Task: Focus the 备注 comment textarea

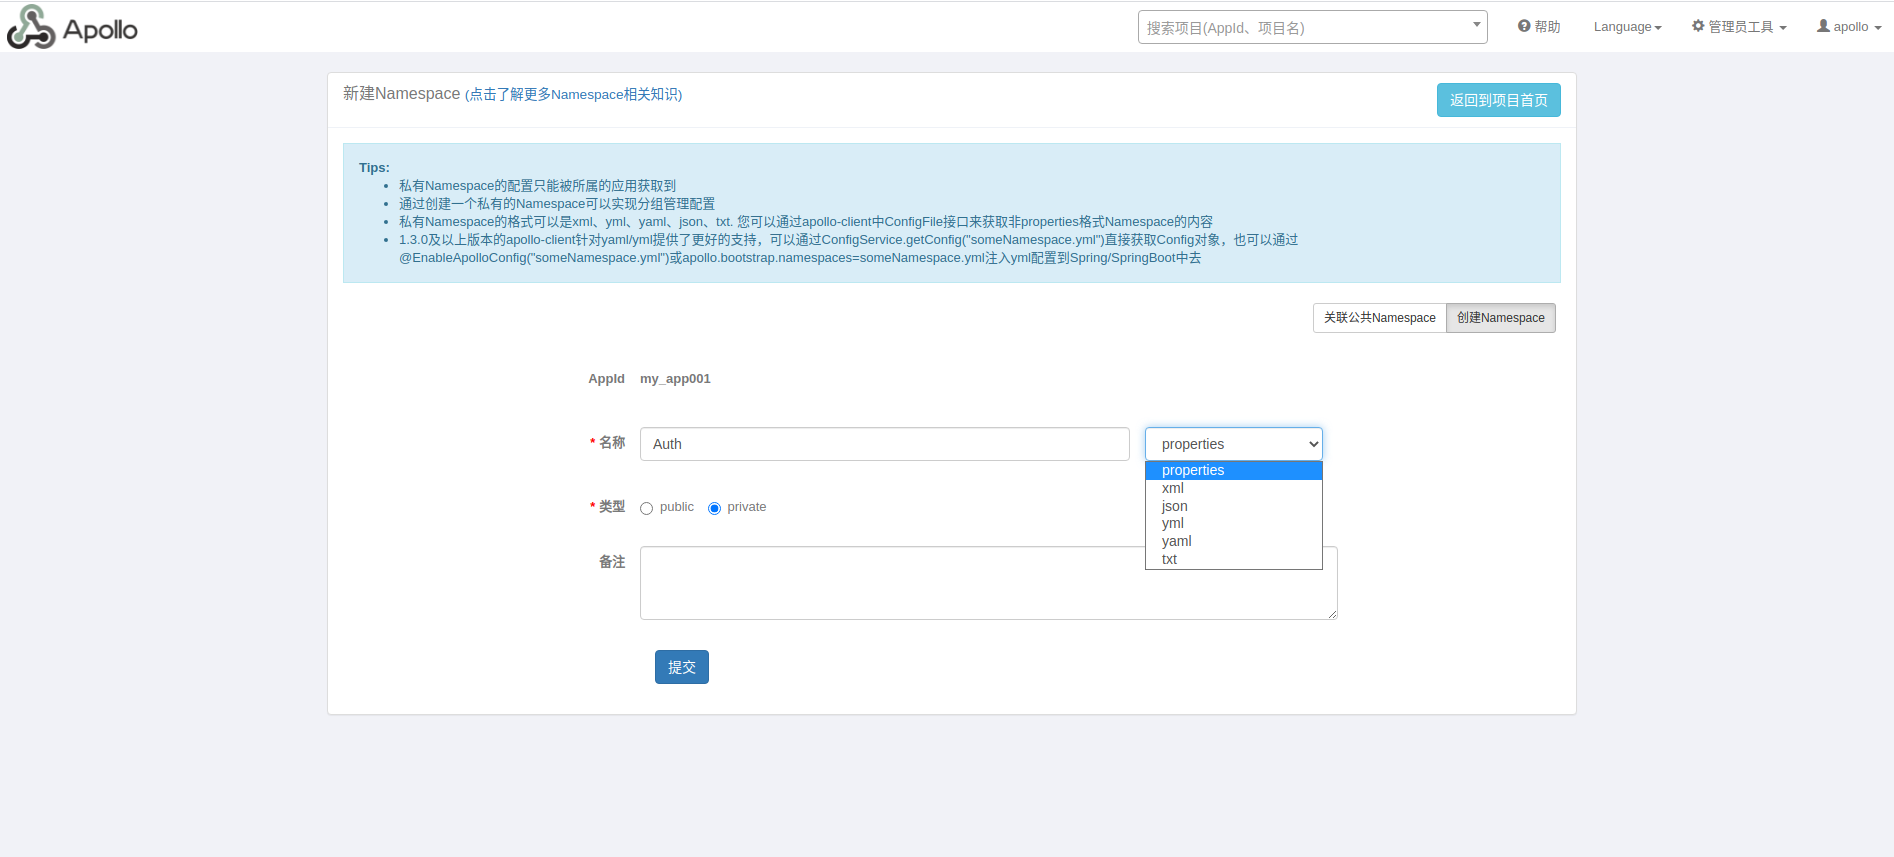Action: click(989, 583)
